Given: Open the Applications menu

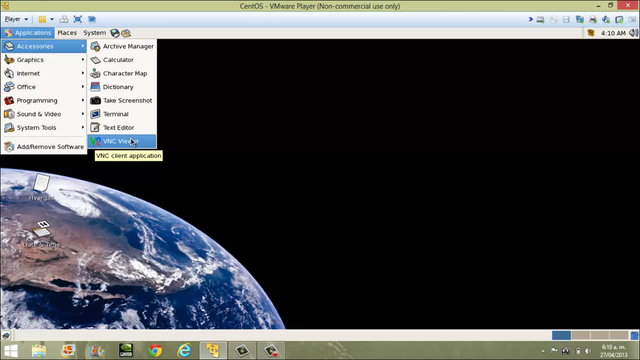Looking at the screenshot, I should tap(28, 33).
